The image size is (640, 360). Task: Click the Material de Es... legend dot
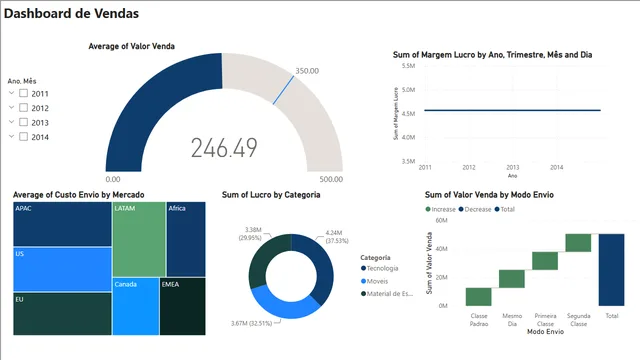[x=363, y=293]
